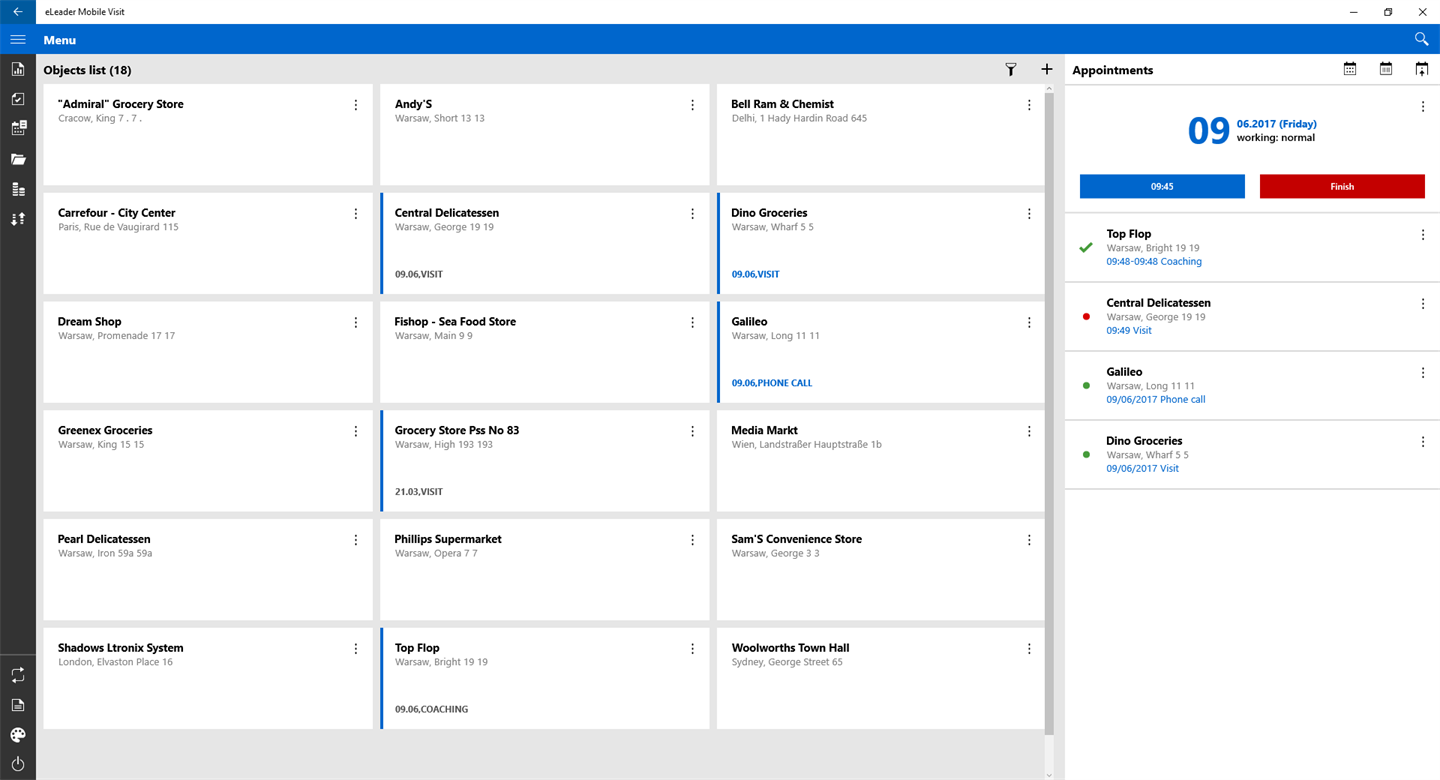Start synchronization from the sidebar arrows icon
This screenshot has width=1440, height=780.
click(x=18, y=675)
